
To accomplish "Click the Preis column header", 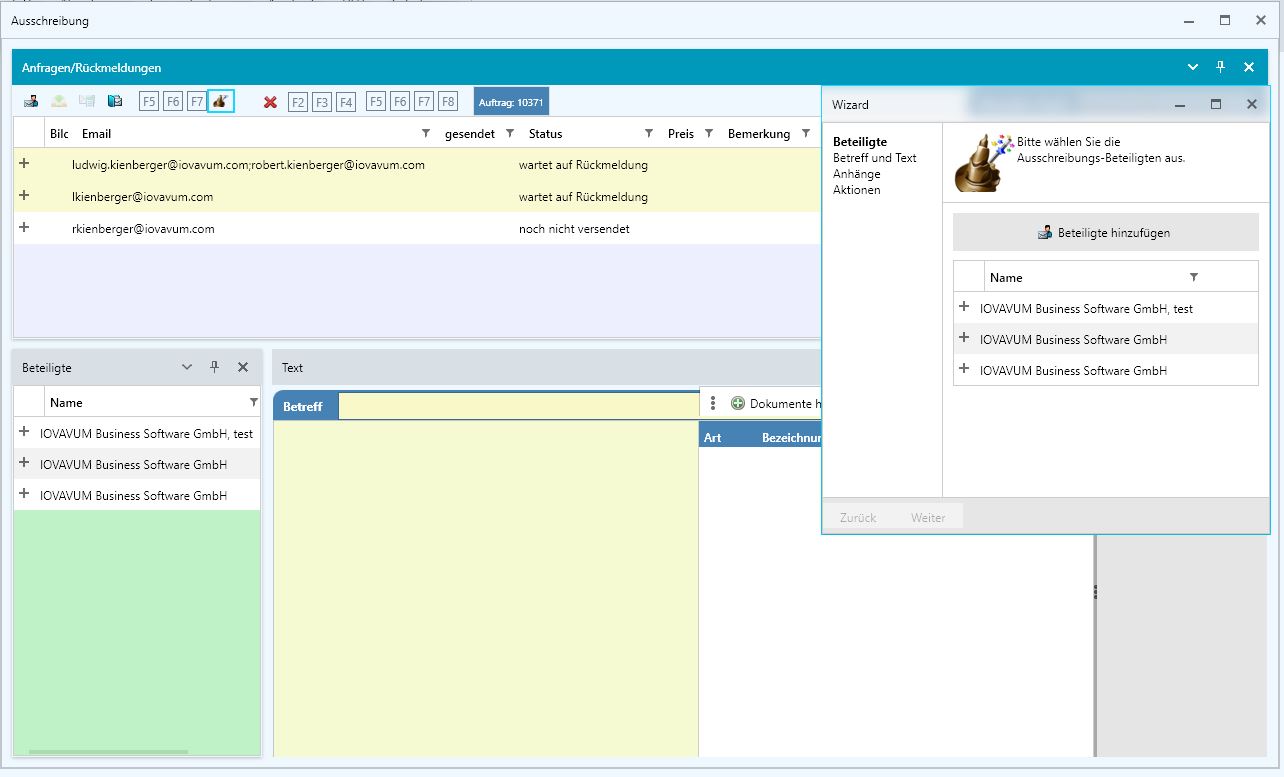I will [x=681, y=133].
